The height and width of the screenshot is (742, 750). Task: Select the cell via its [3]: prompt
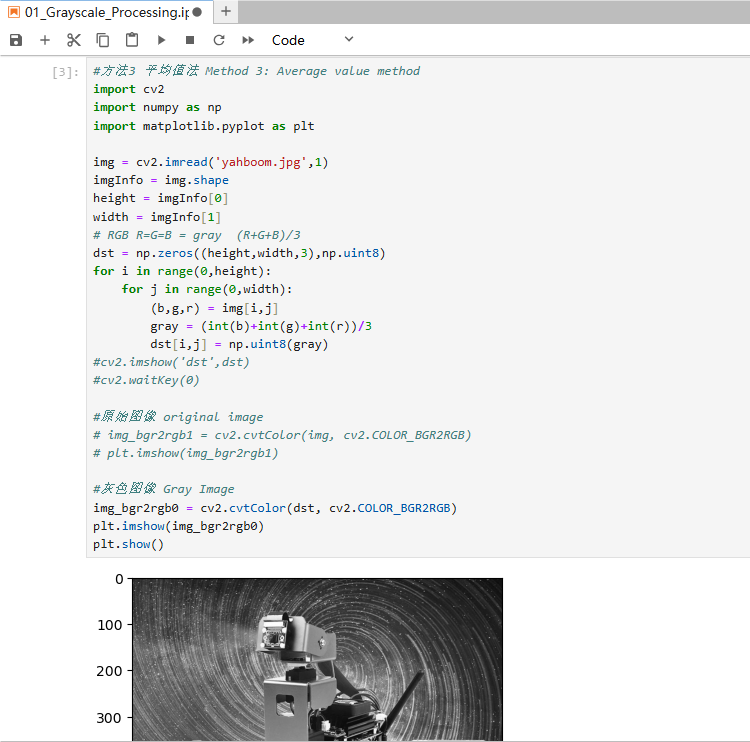point(65,72)
